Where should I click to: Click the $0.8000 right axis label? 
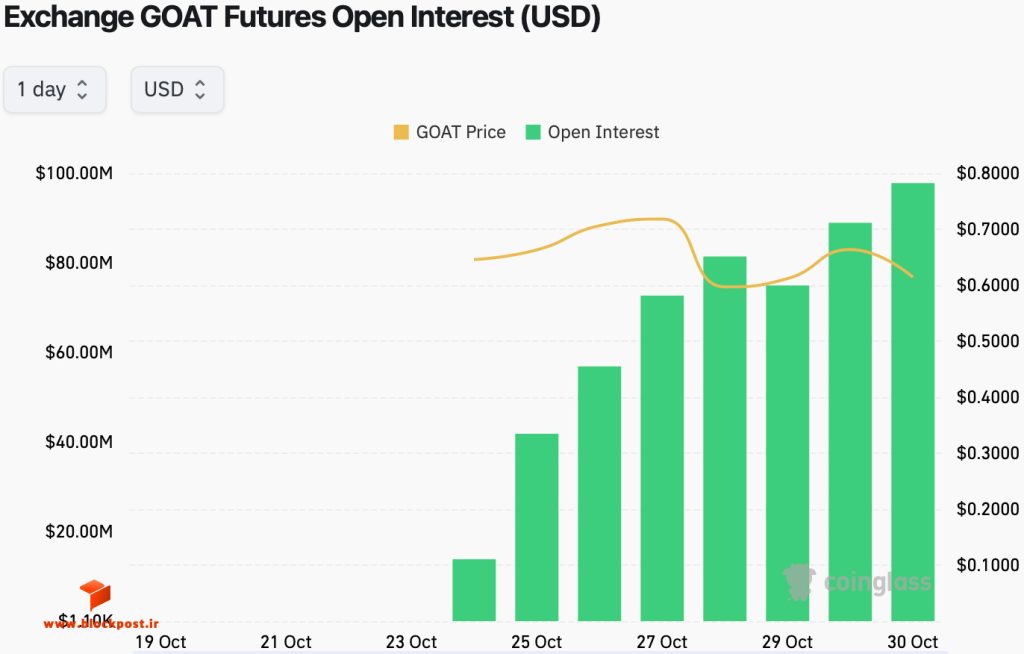tap(987, 173)
